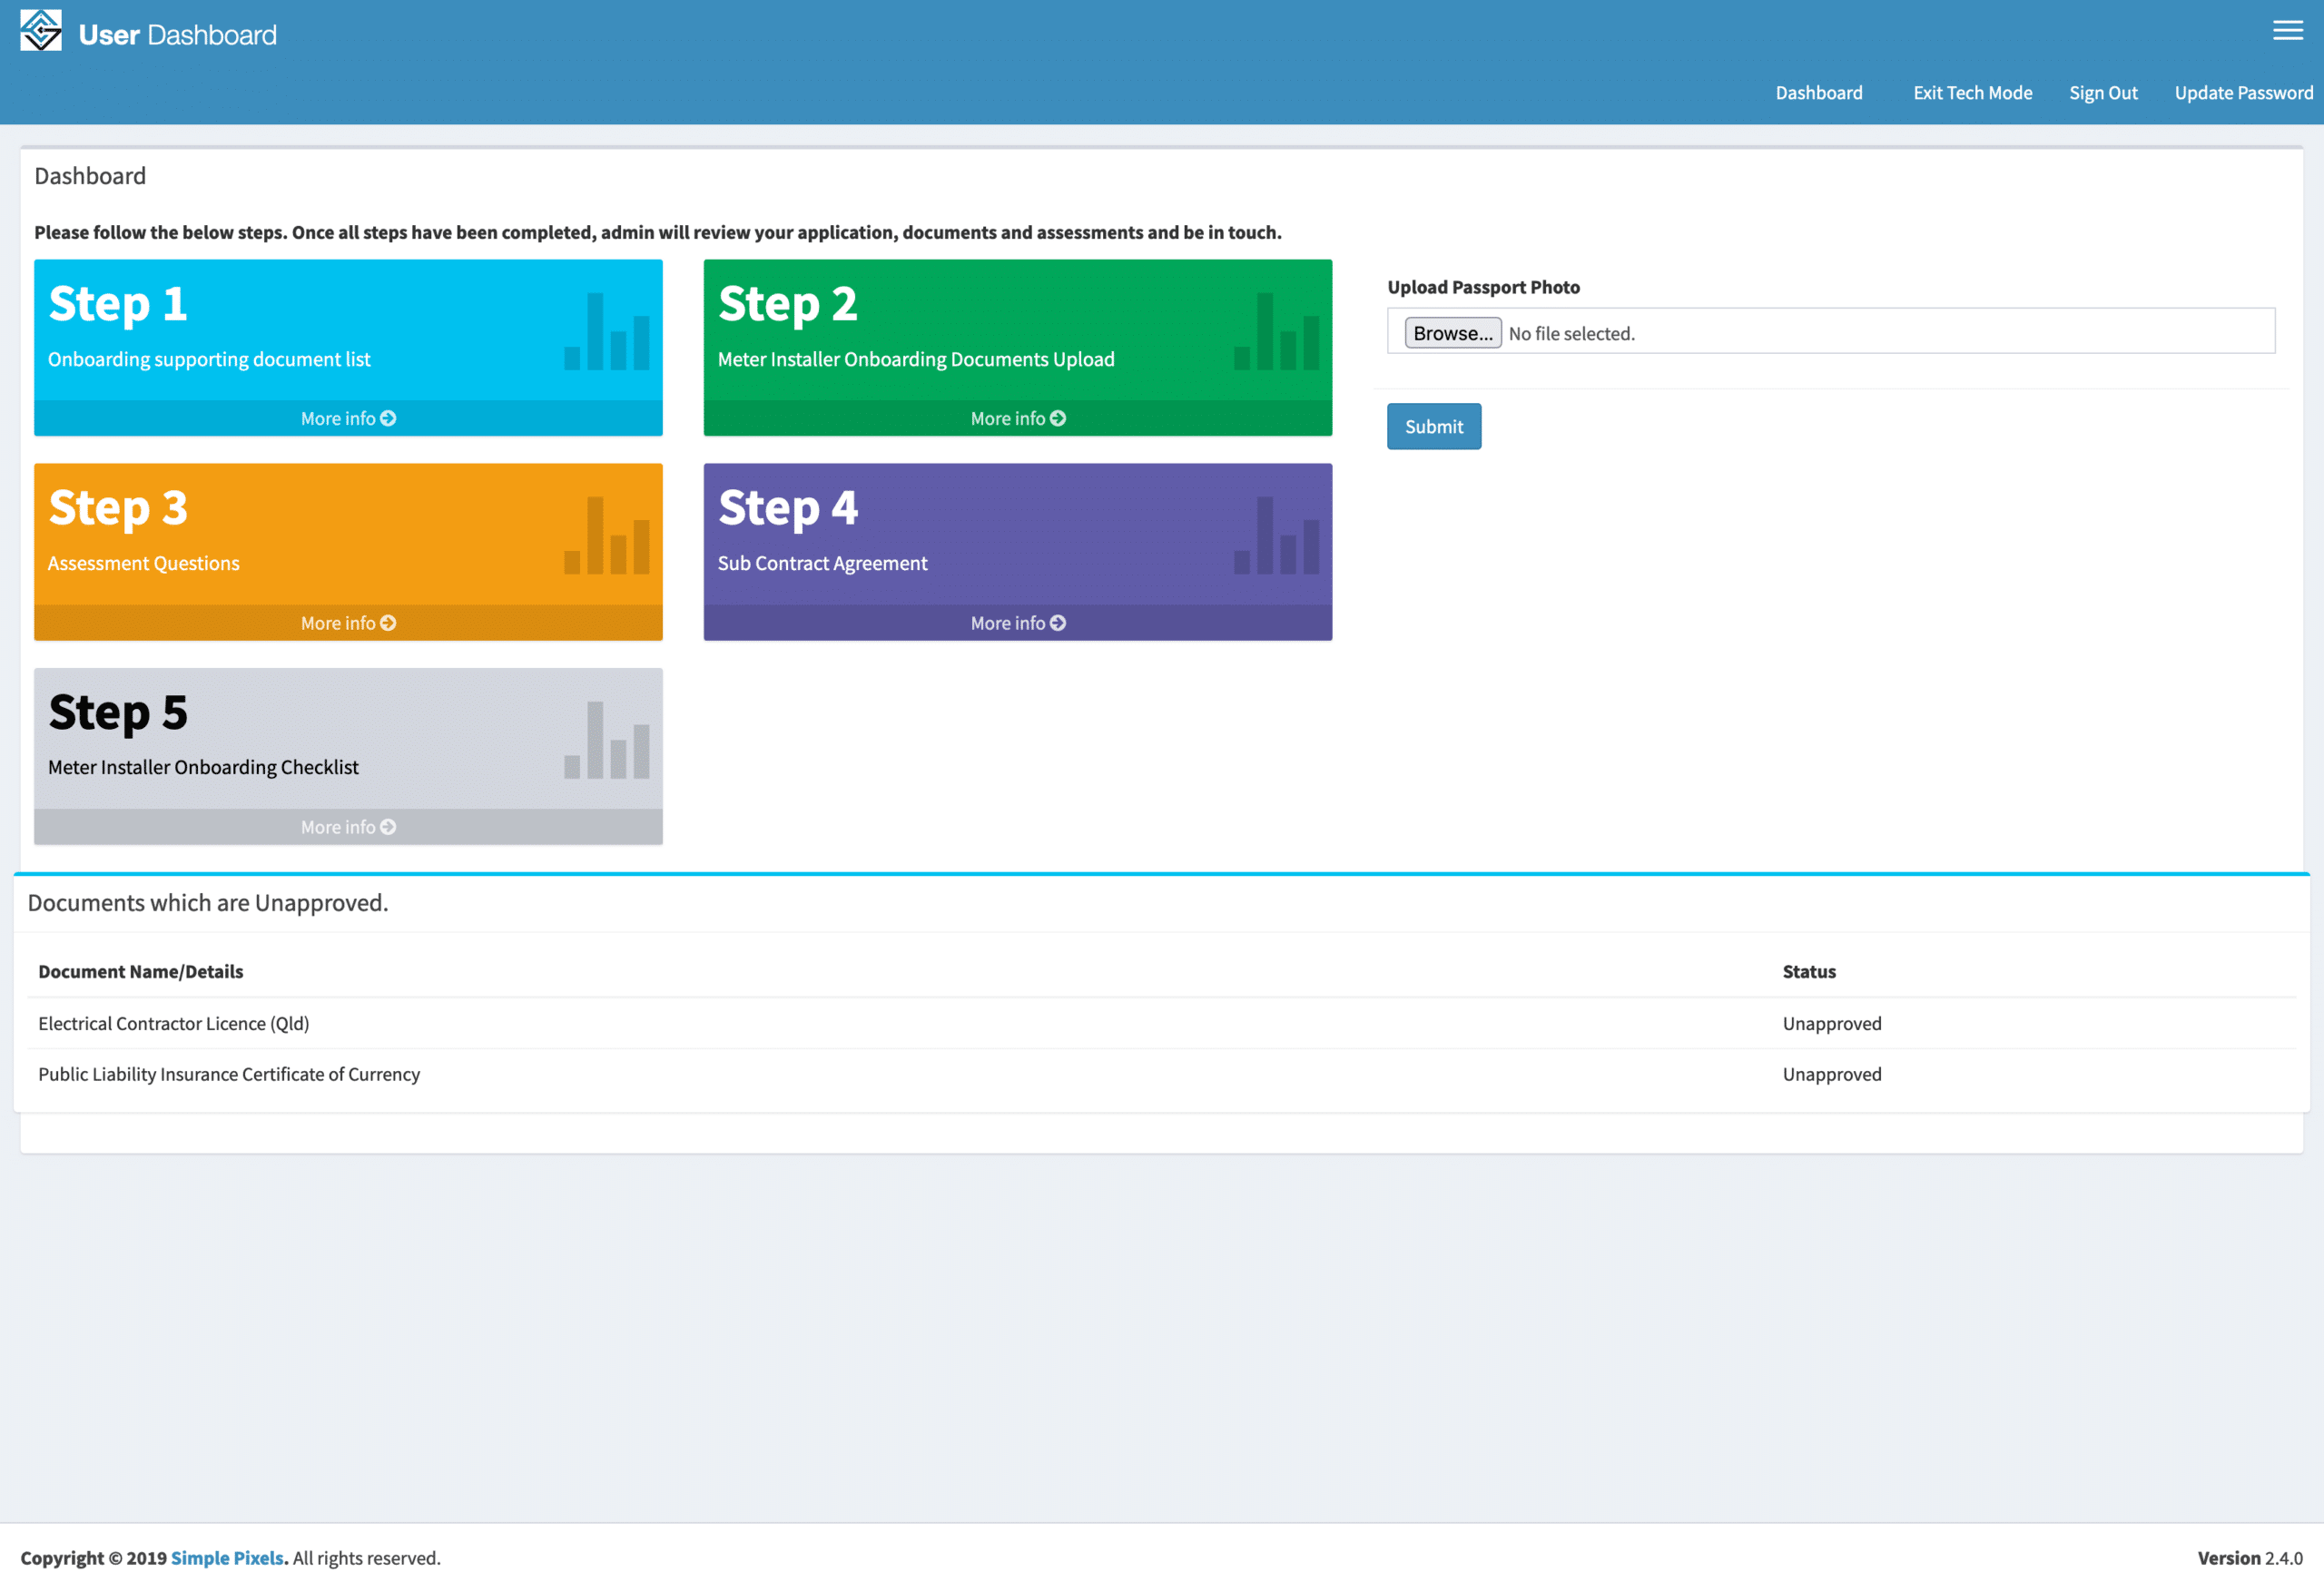This screenshot has width=2324, height=1592.
Task: Open More info for Step 5 checklist
Action: (348, 827)
